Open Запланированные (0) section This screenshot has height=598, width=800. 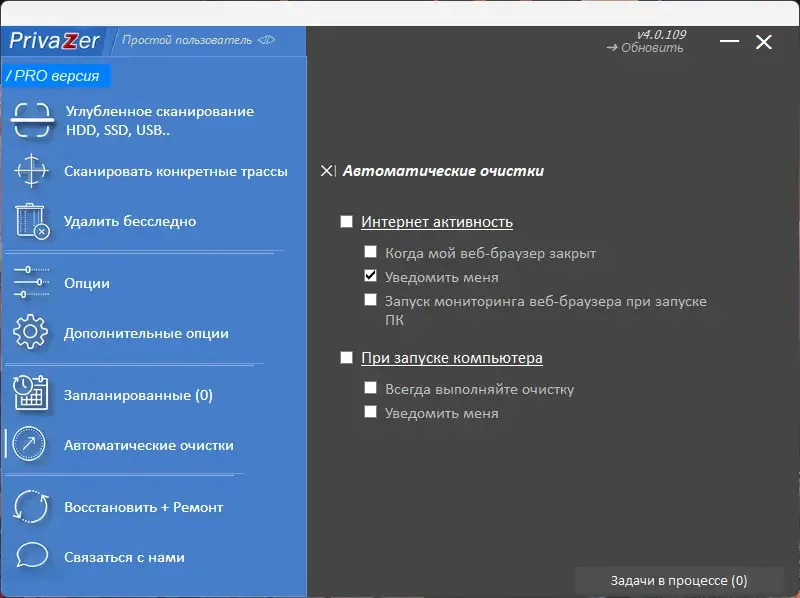(x=140, y=394)
